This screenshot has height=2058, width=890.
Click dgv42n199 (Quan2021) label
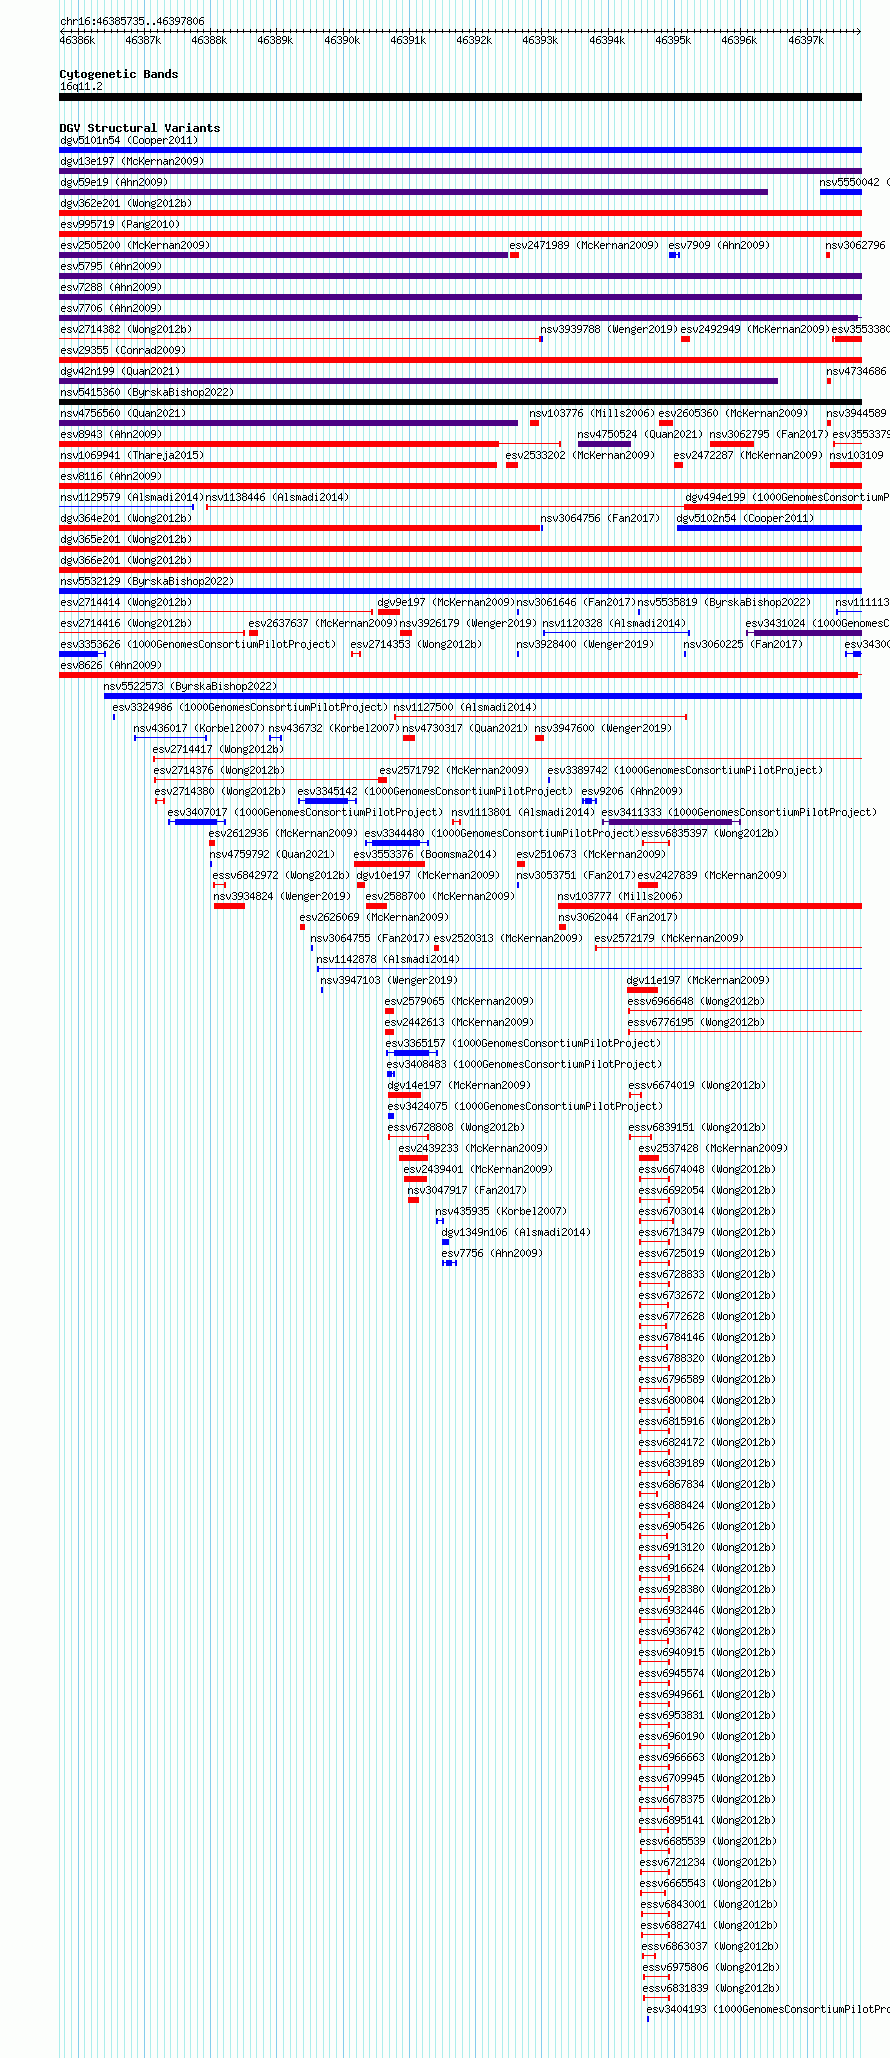click(x=120, y=371)
